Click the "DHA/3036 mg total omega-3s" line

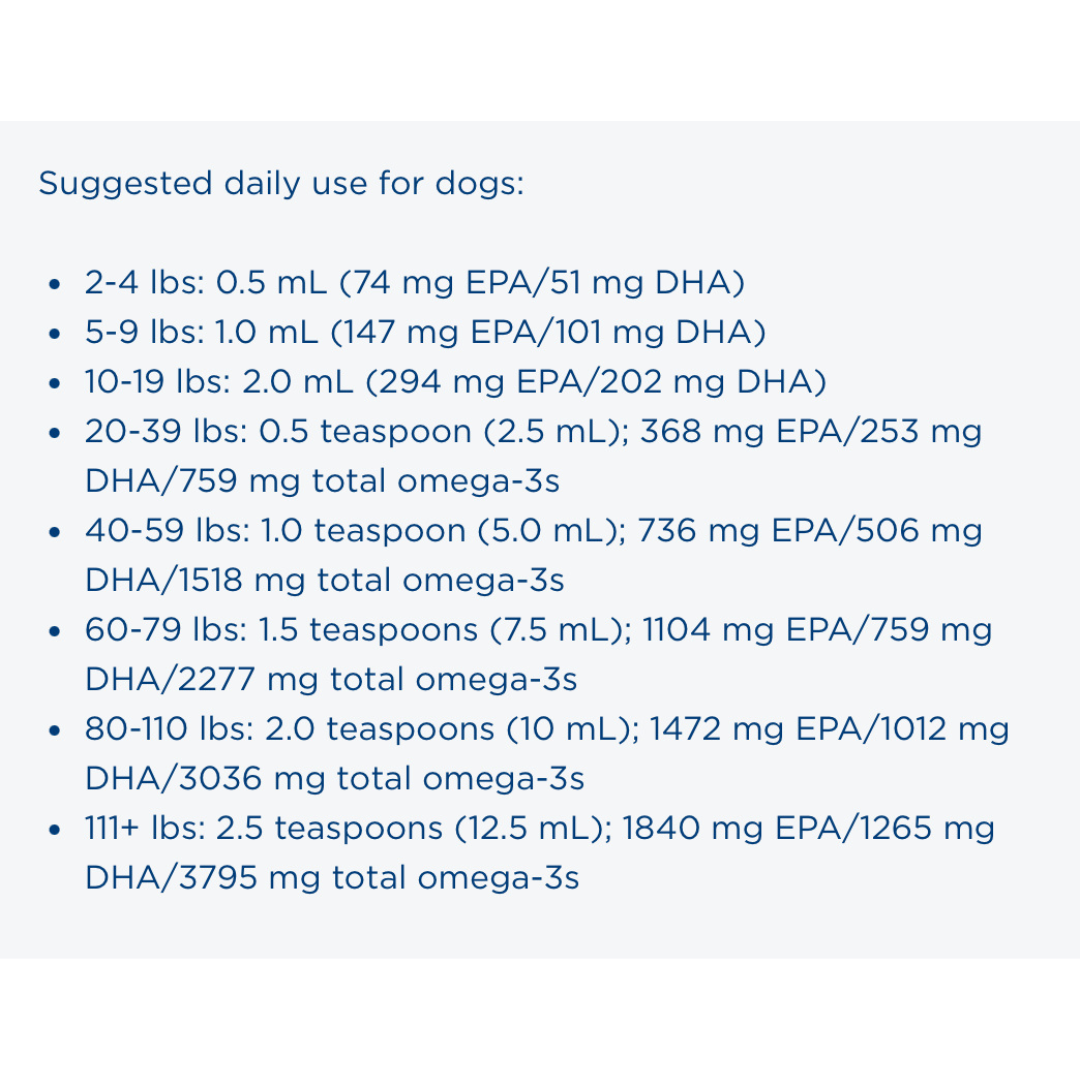[334, 778]
